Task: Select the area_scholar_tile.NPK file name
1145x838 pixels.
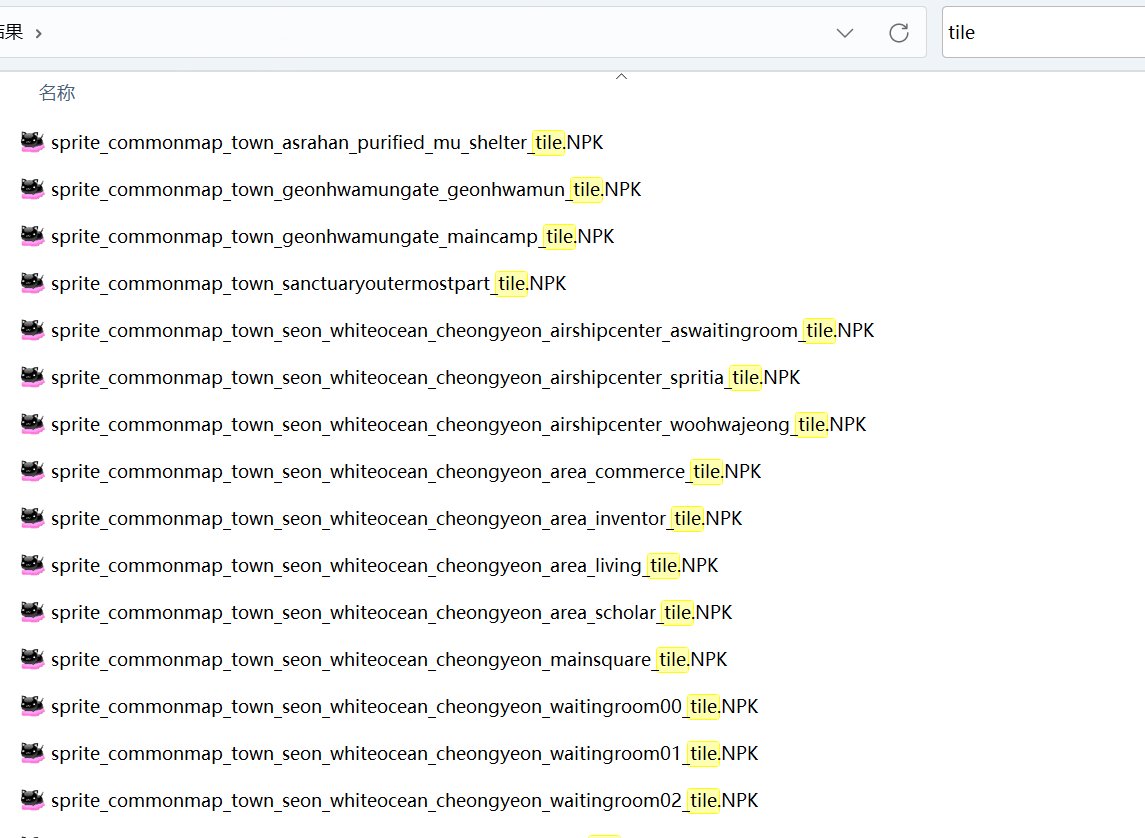Action: click(391, 613)
